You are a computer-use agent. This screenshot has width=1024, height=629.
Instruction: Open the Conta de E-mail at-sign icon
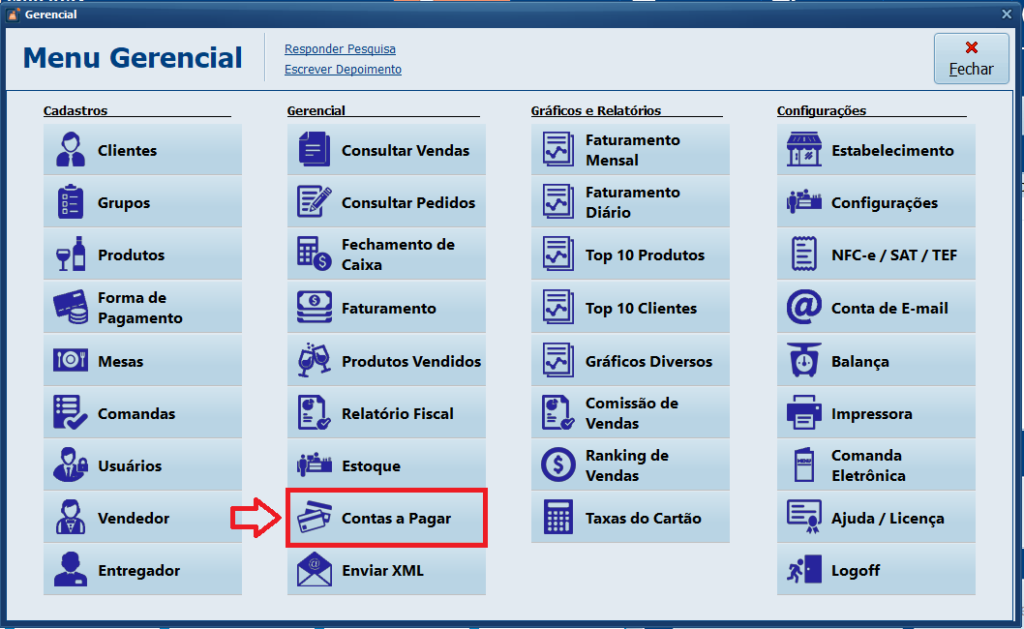[x=804, y=309]
